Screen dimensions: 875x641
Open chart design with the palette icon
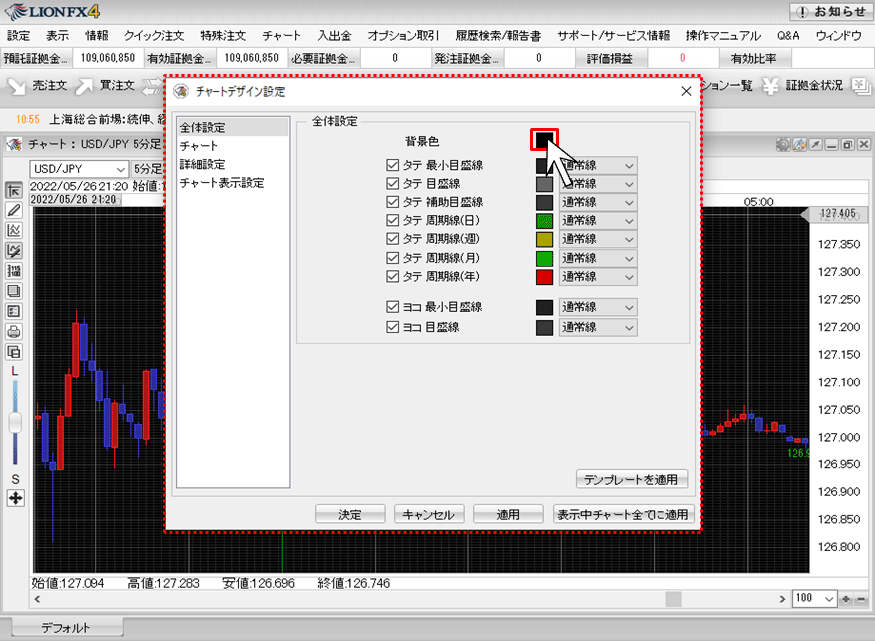pos(800,145)
